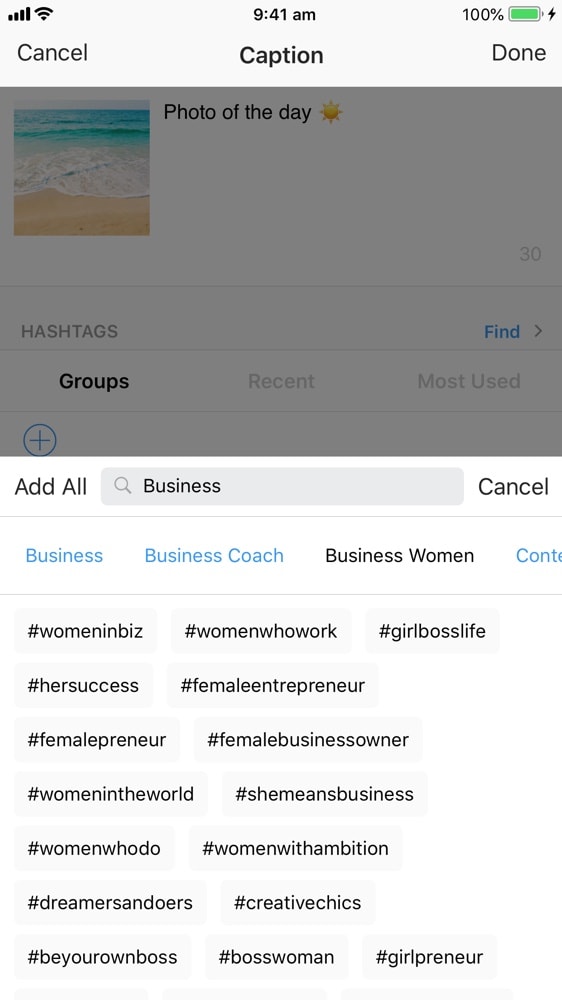Tap the plus circle add-group icon
Screen dimensions: 562x1000
tap(40, 440)
